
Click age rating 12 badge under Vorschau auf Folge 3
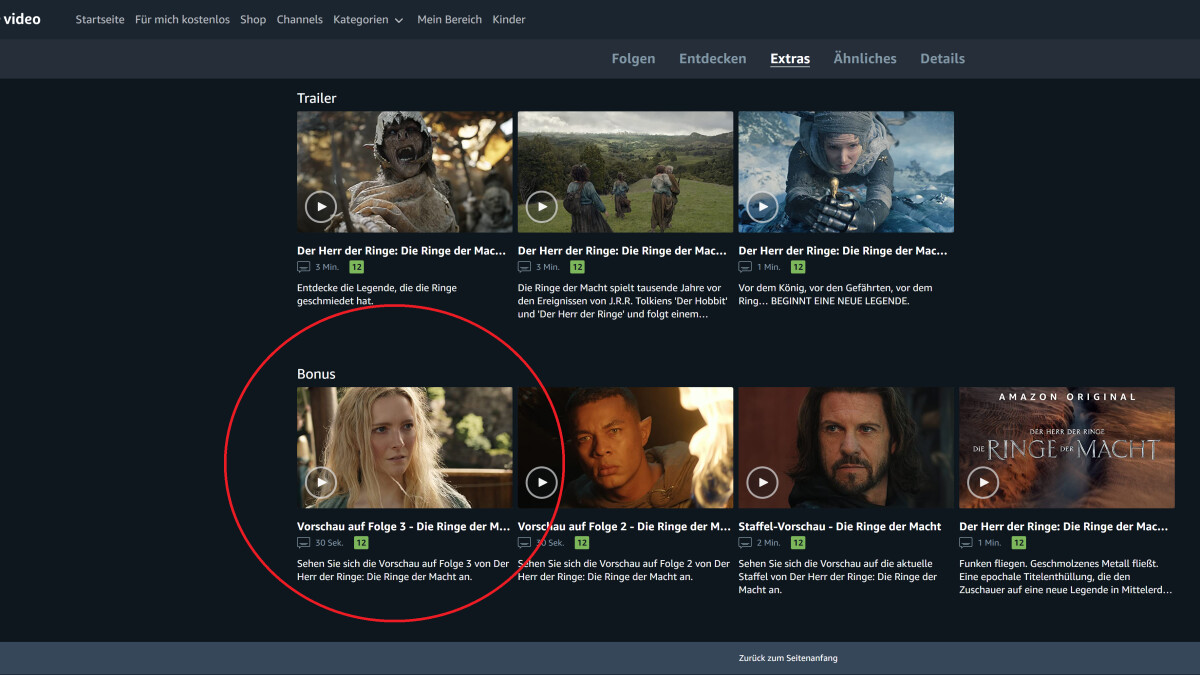[361, 543]
